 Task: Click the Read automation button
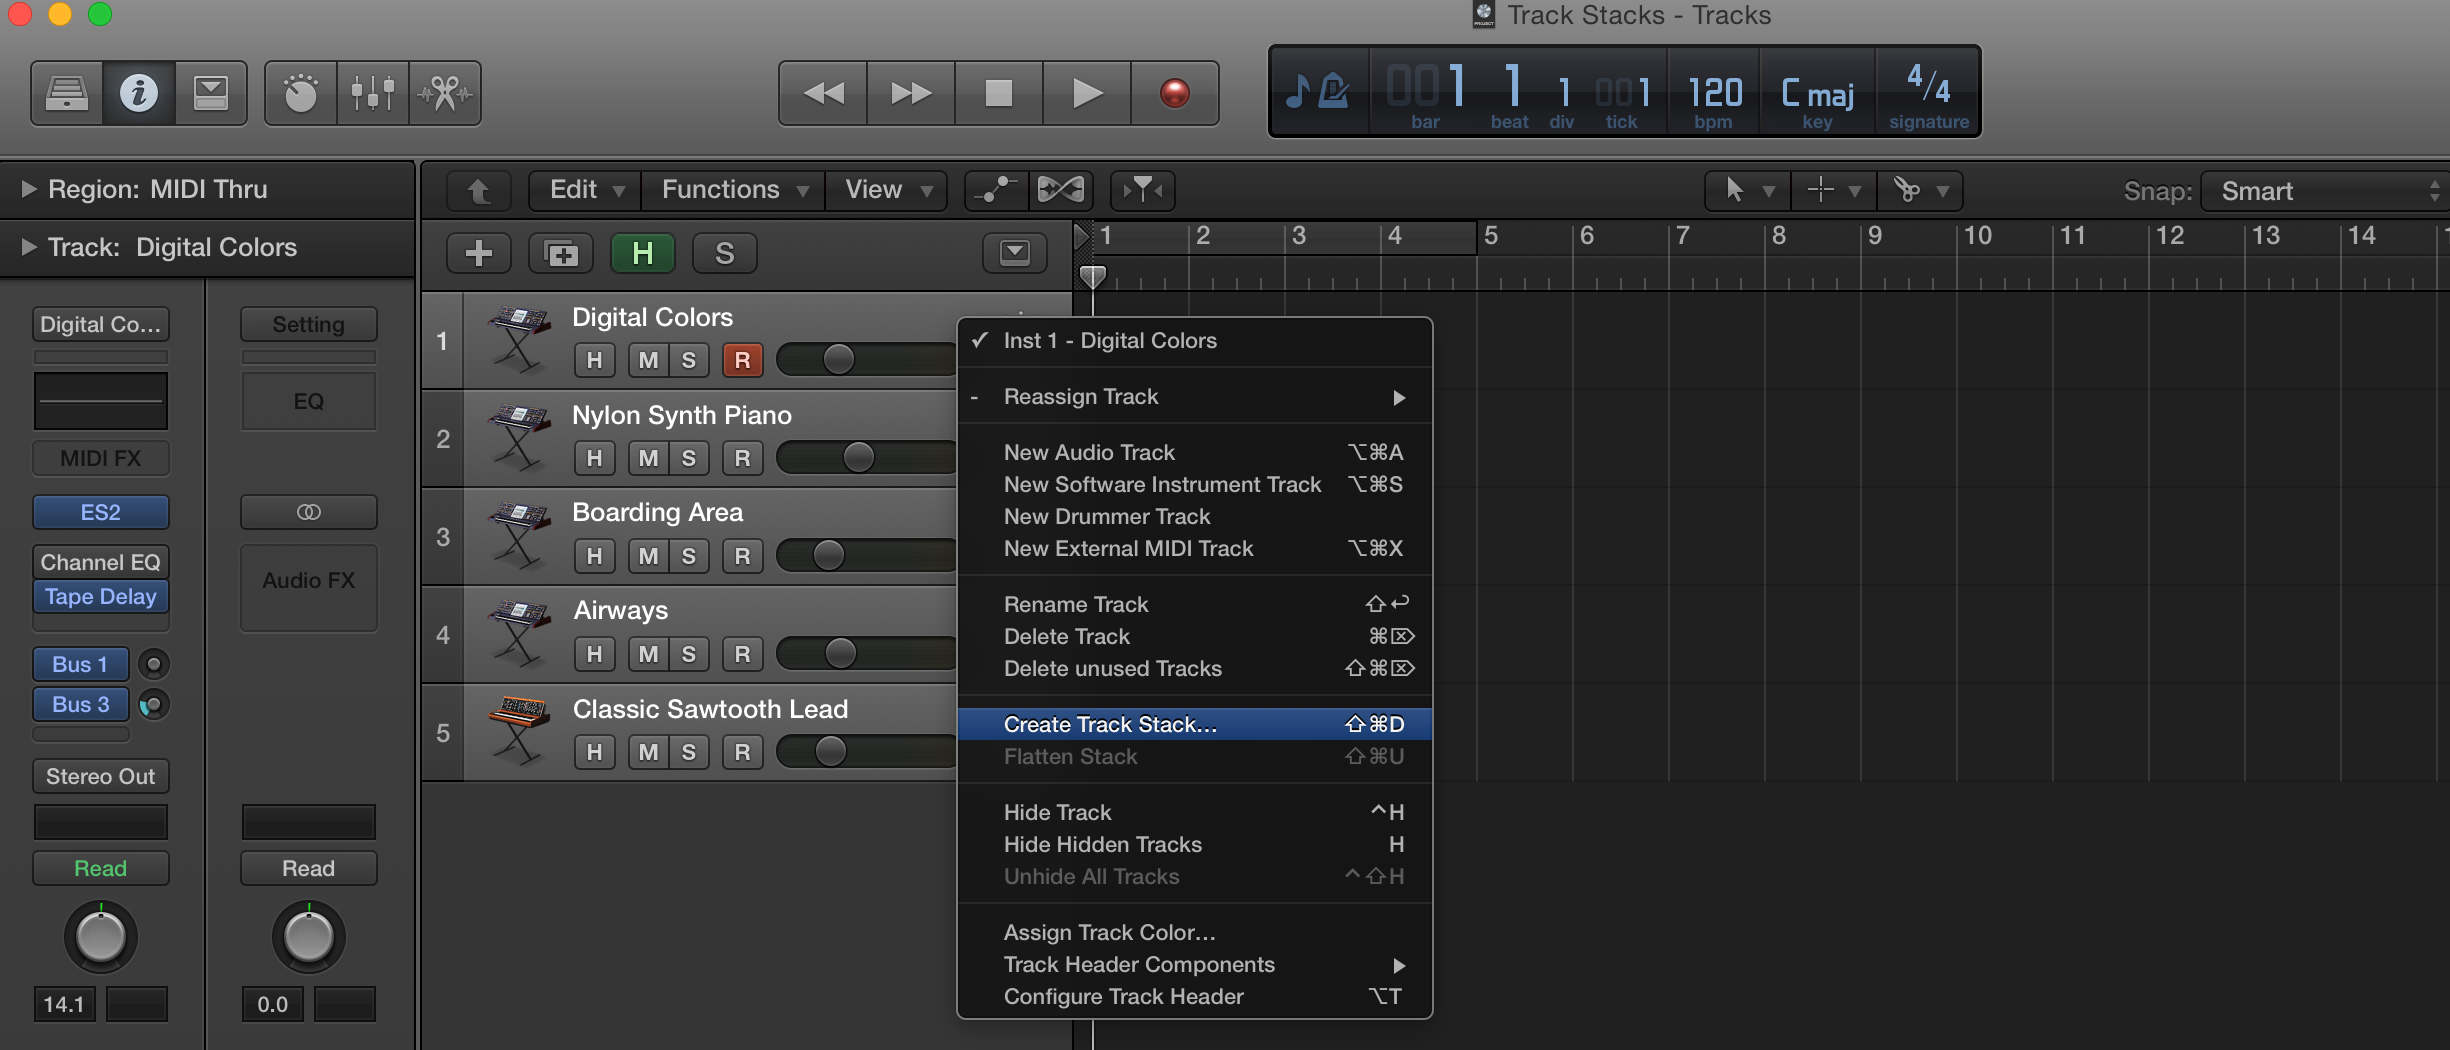point(100,868)
